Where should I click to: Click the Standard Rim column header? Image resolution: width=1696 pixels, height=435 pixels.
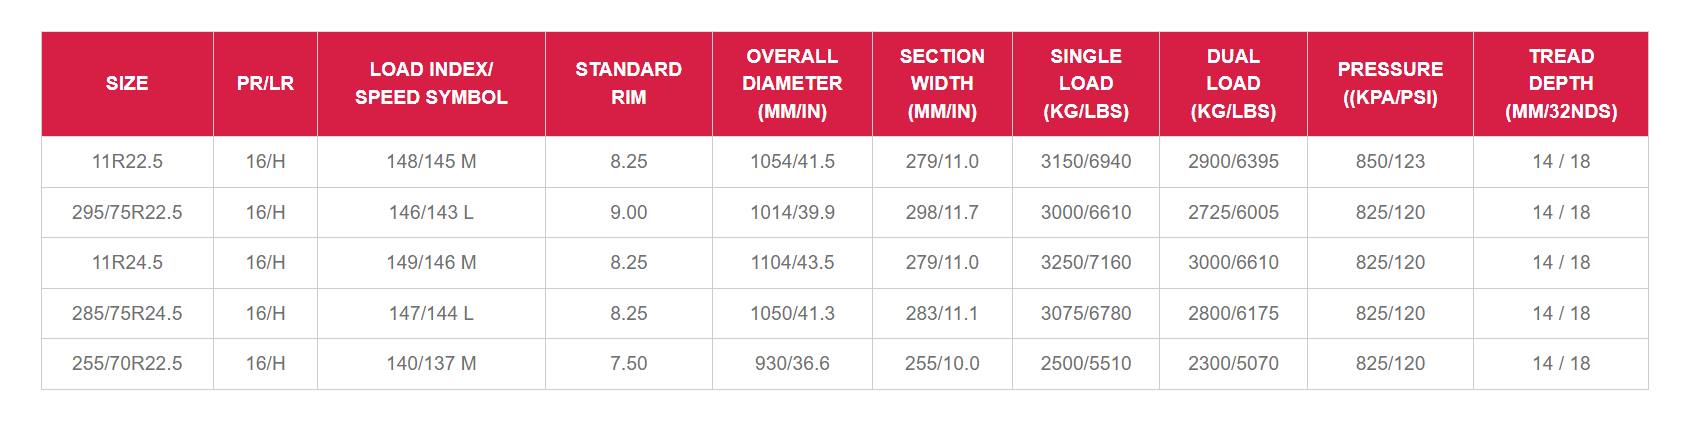[628, 84]
